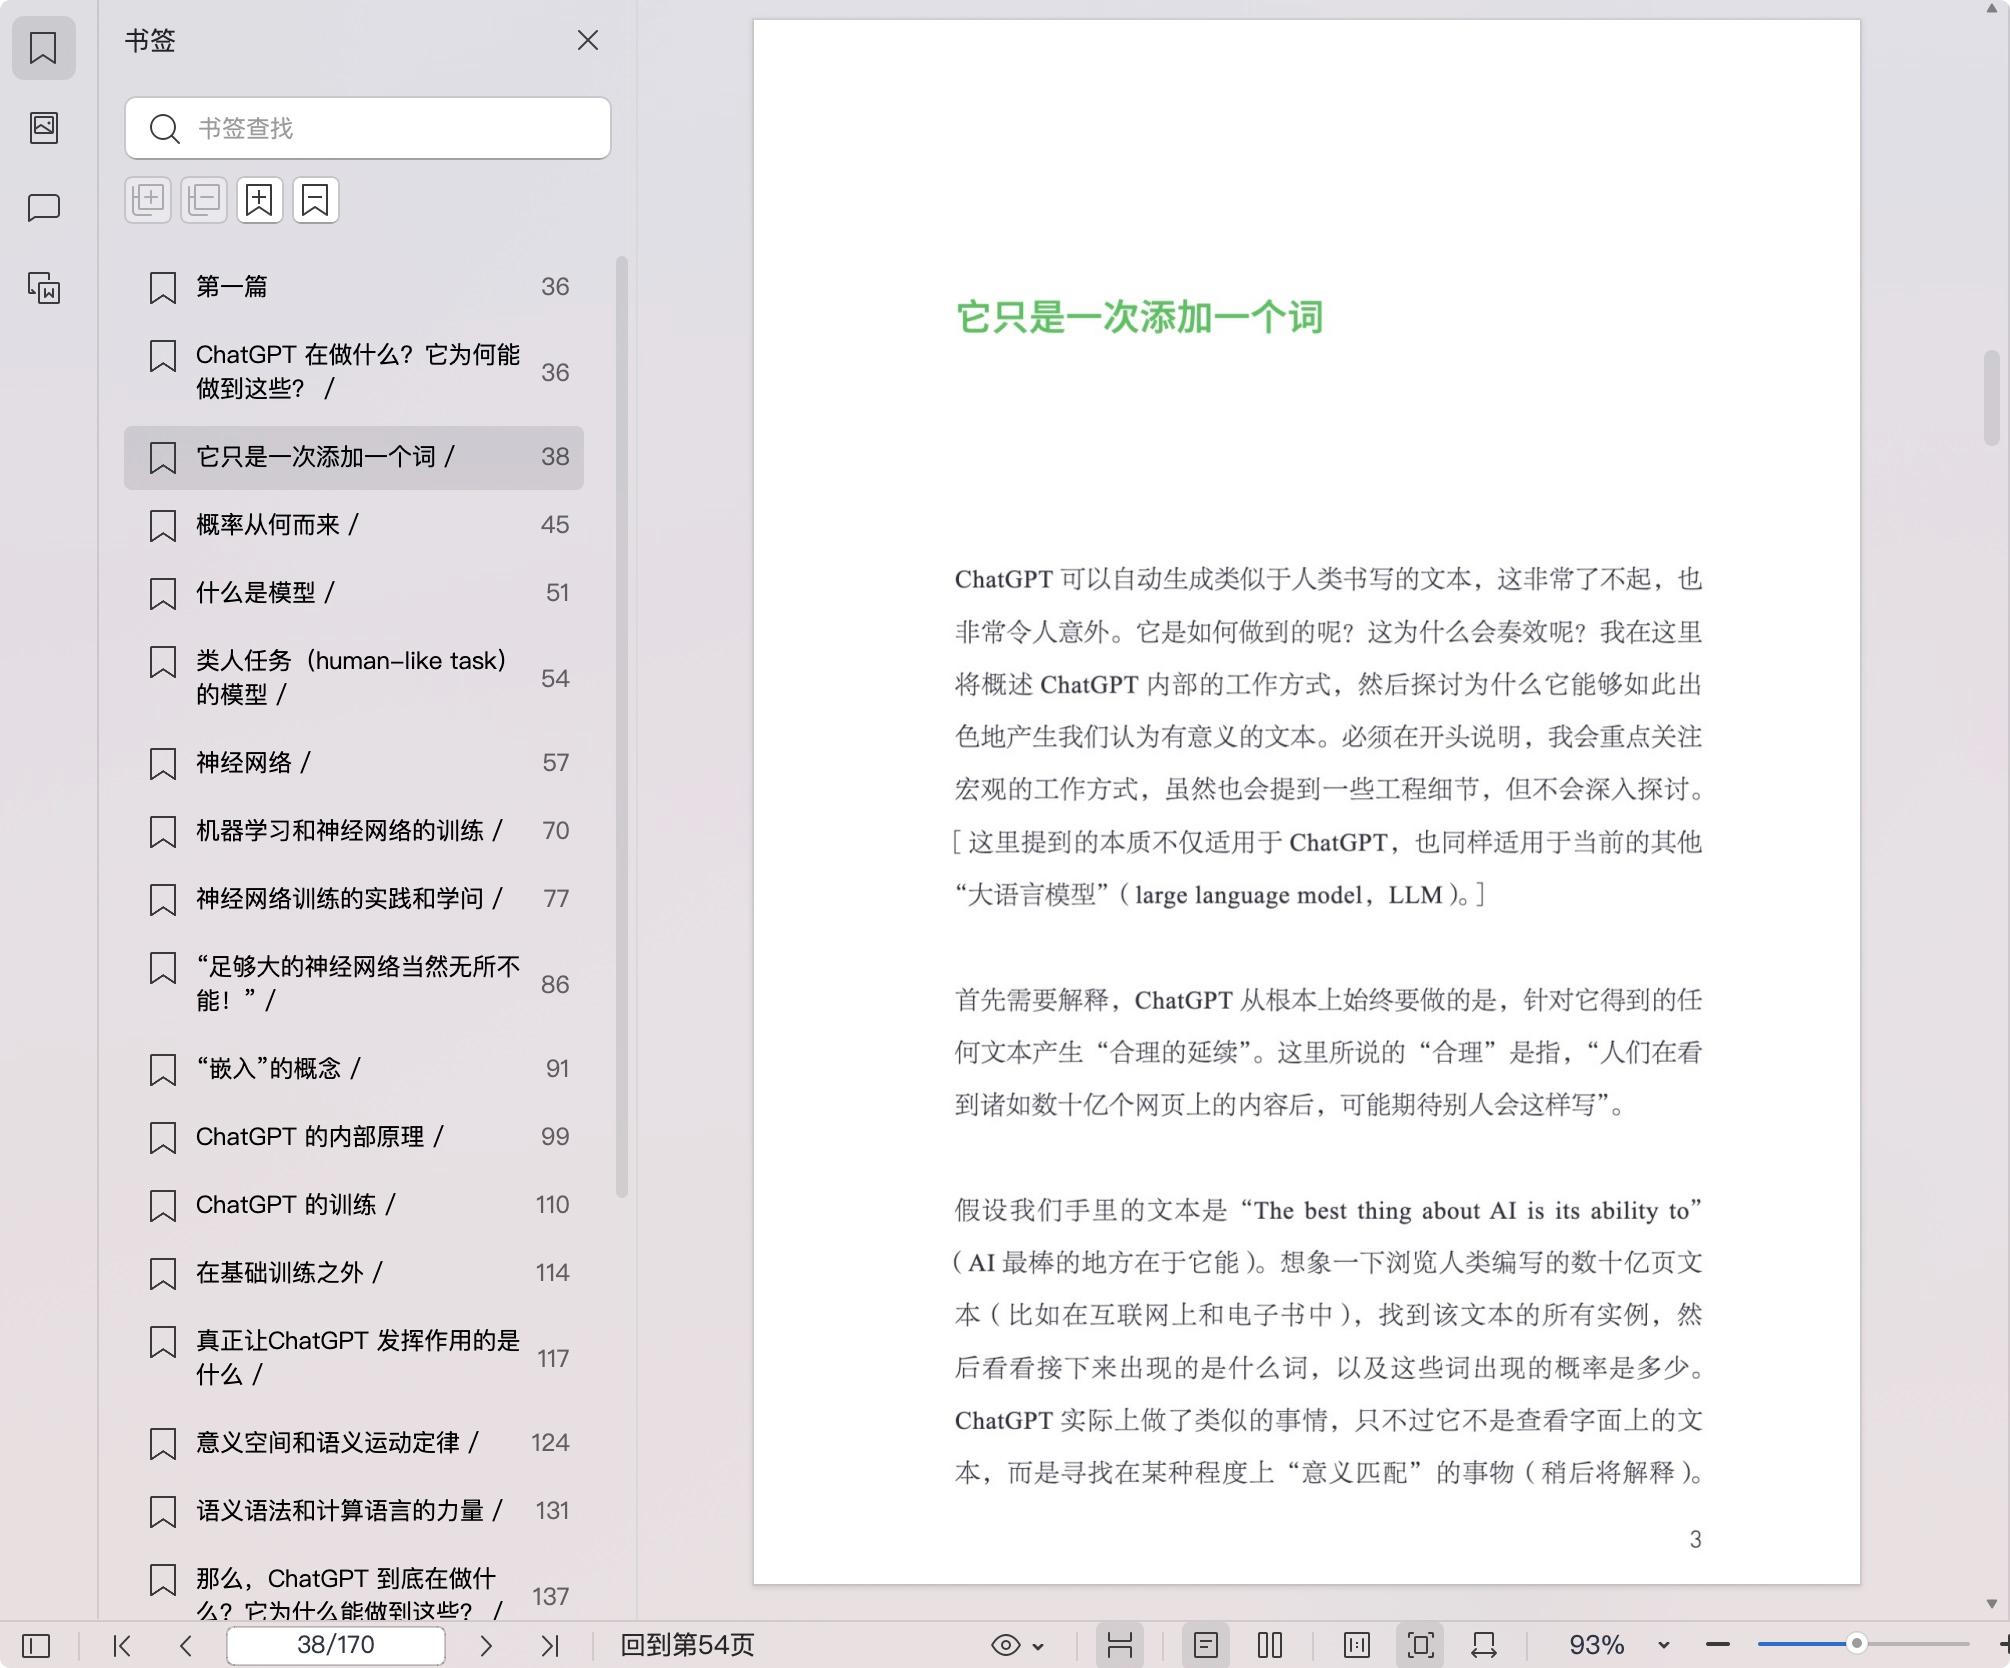The width and height of the screenshot is (2010, 1668).
Task: Click document scroll up arrow
Action: point(1991,8)
